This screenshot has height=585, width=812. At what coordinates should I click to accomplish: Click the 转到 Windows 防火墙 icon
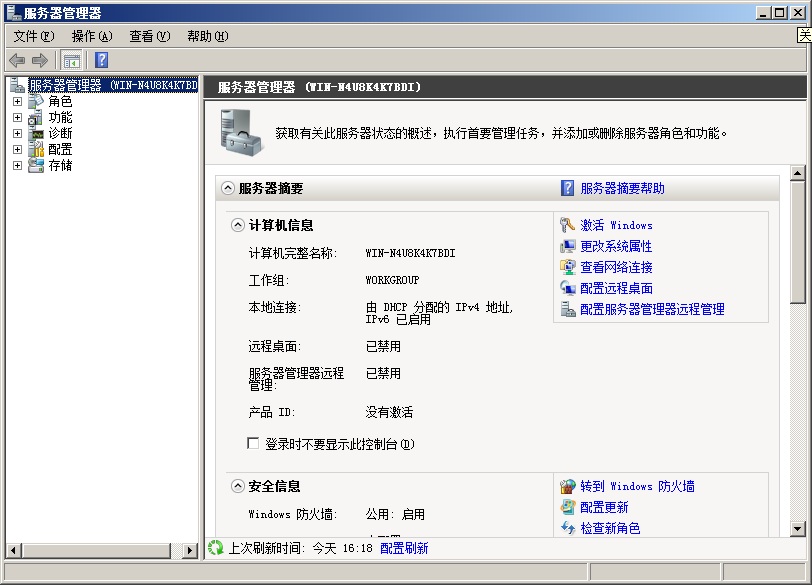coord(568,486)
